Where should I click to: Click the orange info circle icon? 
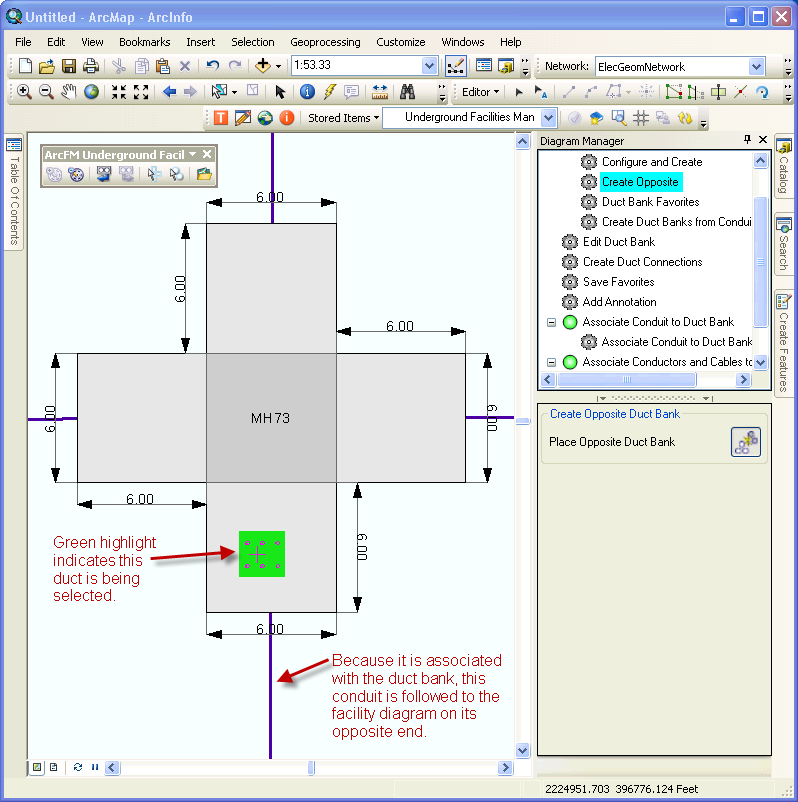click(x=286, y=118)
